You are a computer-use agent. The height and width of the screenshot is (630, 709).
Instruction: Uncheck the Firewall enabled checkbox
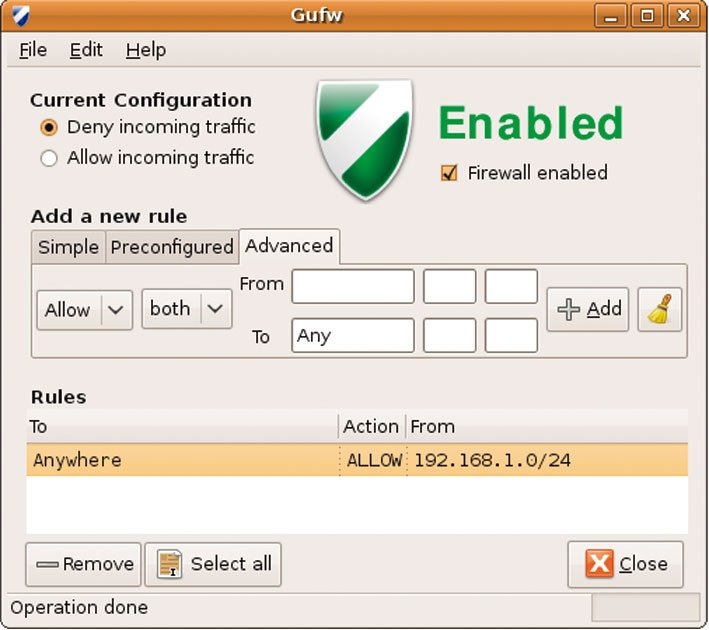pyautogui.click(x=449, y=173)
